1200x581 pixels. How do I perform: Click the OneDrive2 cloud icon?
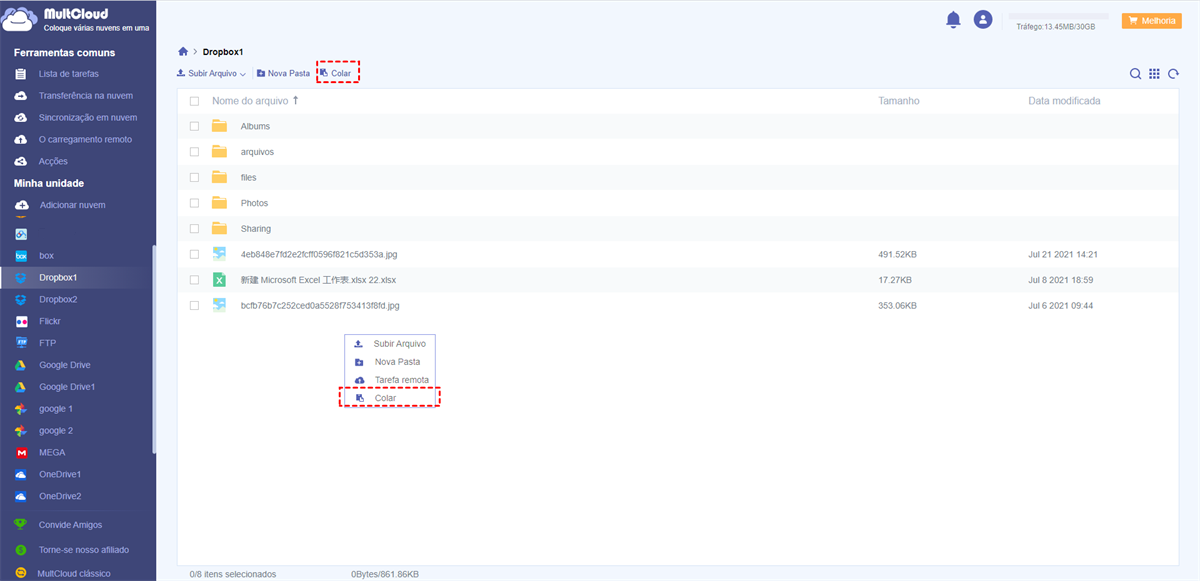[x=20, y=496]
